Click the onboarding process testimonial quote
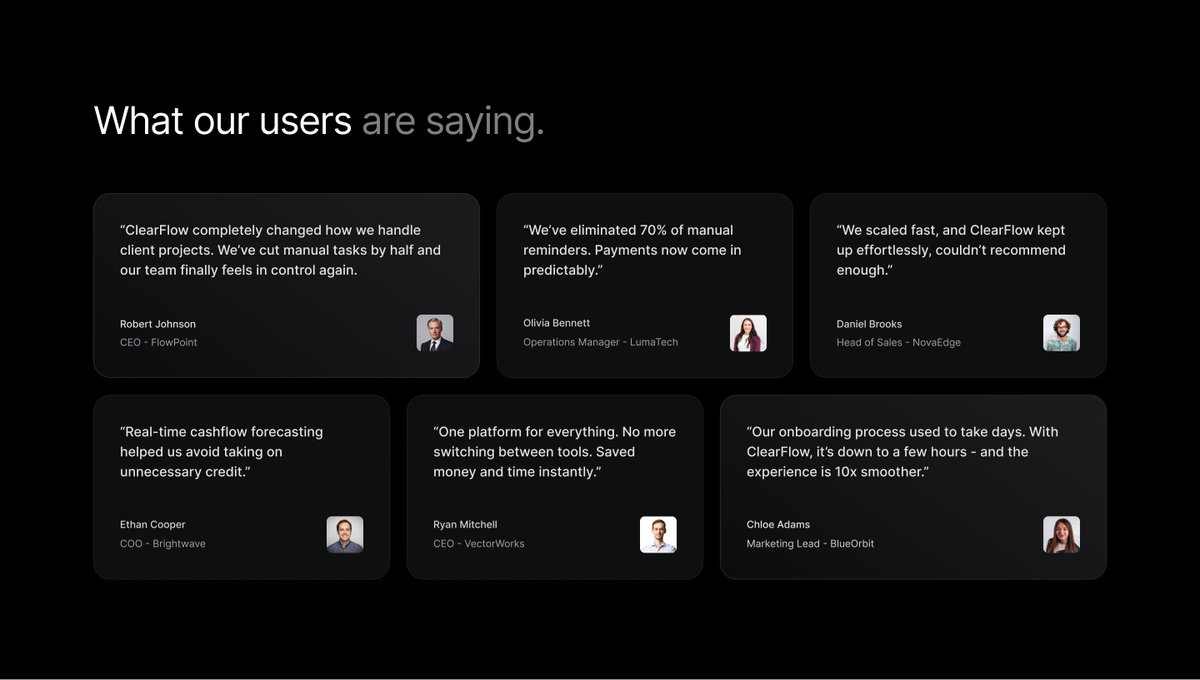Image resolution: width=1200 pixels, height=680 pixels. [903, 452]
